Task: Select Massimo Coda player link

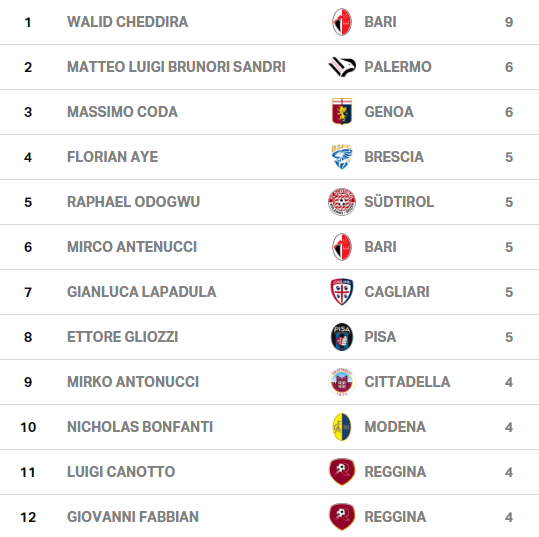Action: coord(122,112)
